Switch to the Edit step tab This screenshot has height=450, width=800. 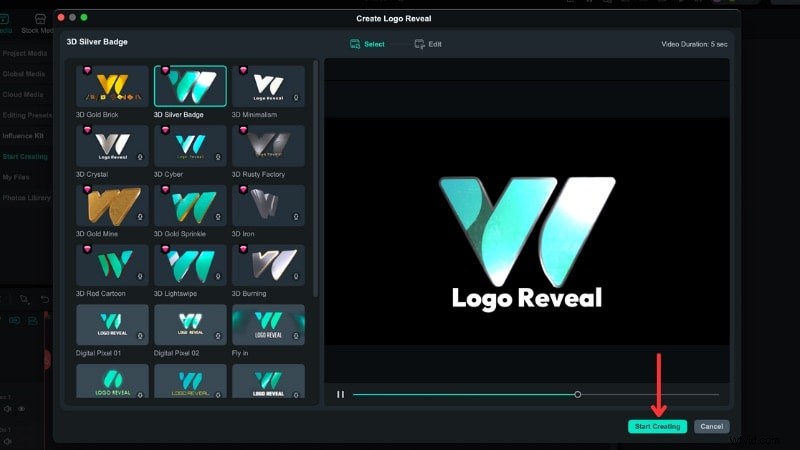coord(427,44)
